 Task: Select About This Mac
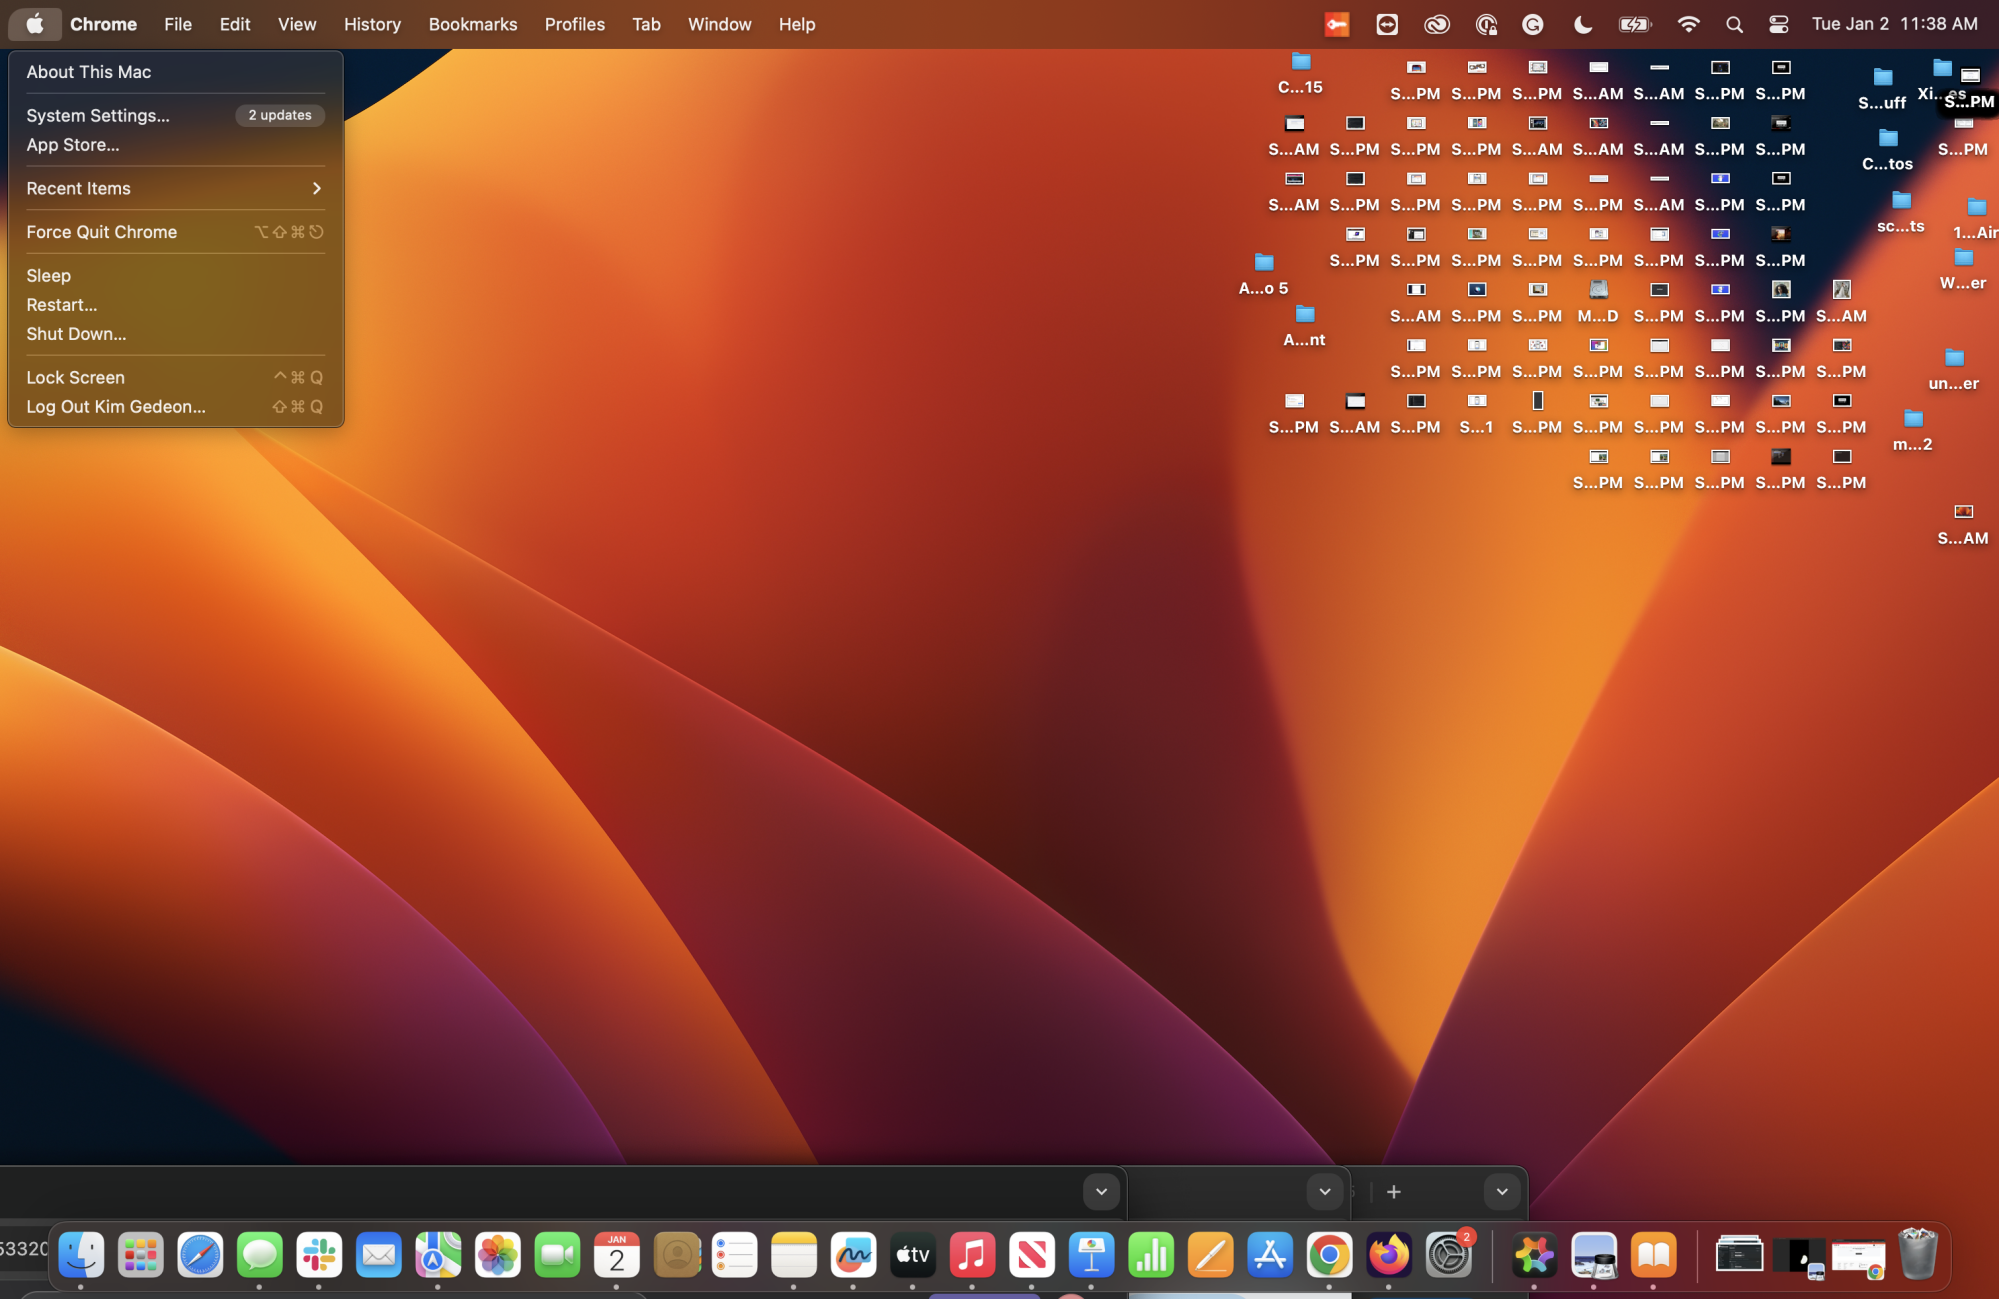[88, 71]
